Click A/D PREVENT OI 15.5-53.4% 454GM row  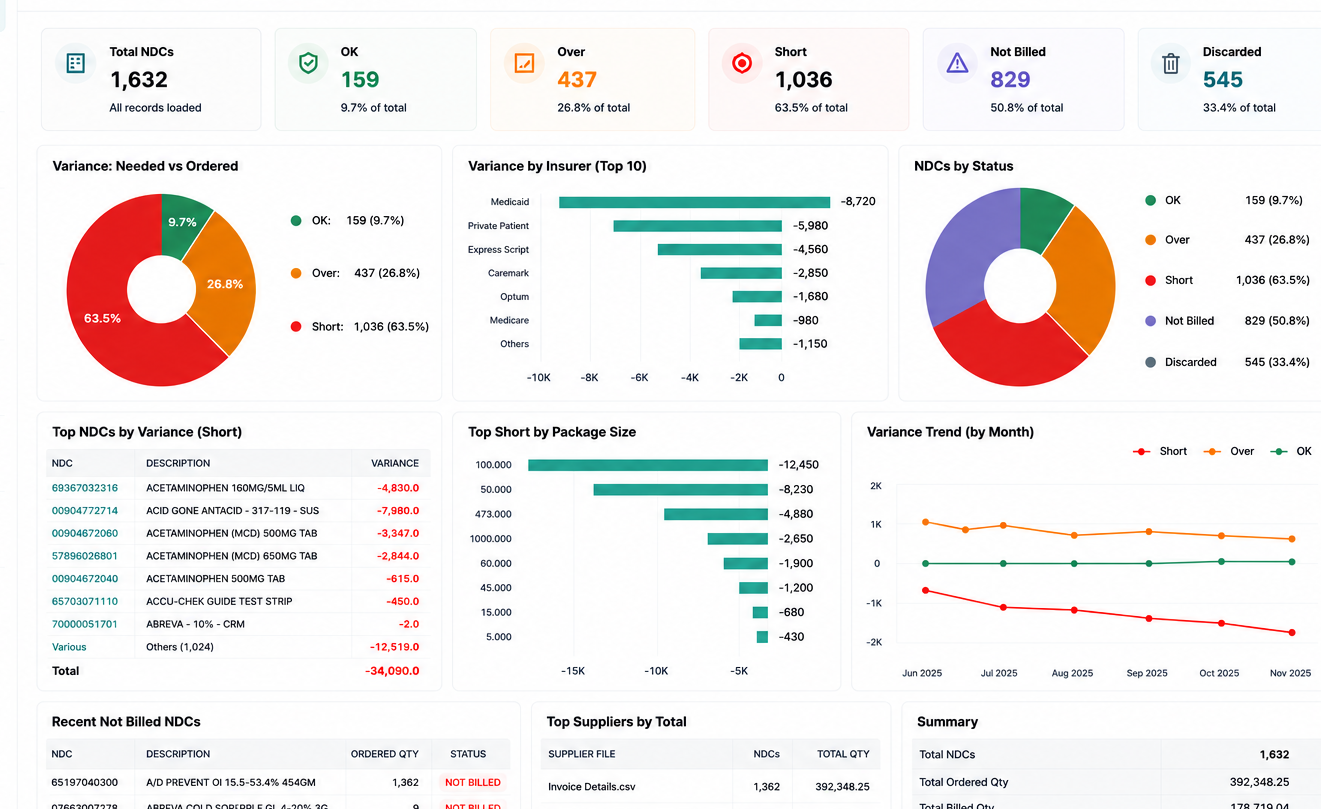[278, 782]
